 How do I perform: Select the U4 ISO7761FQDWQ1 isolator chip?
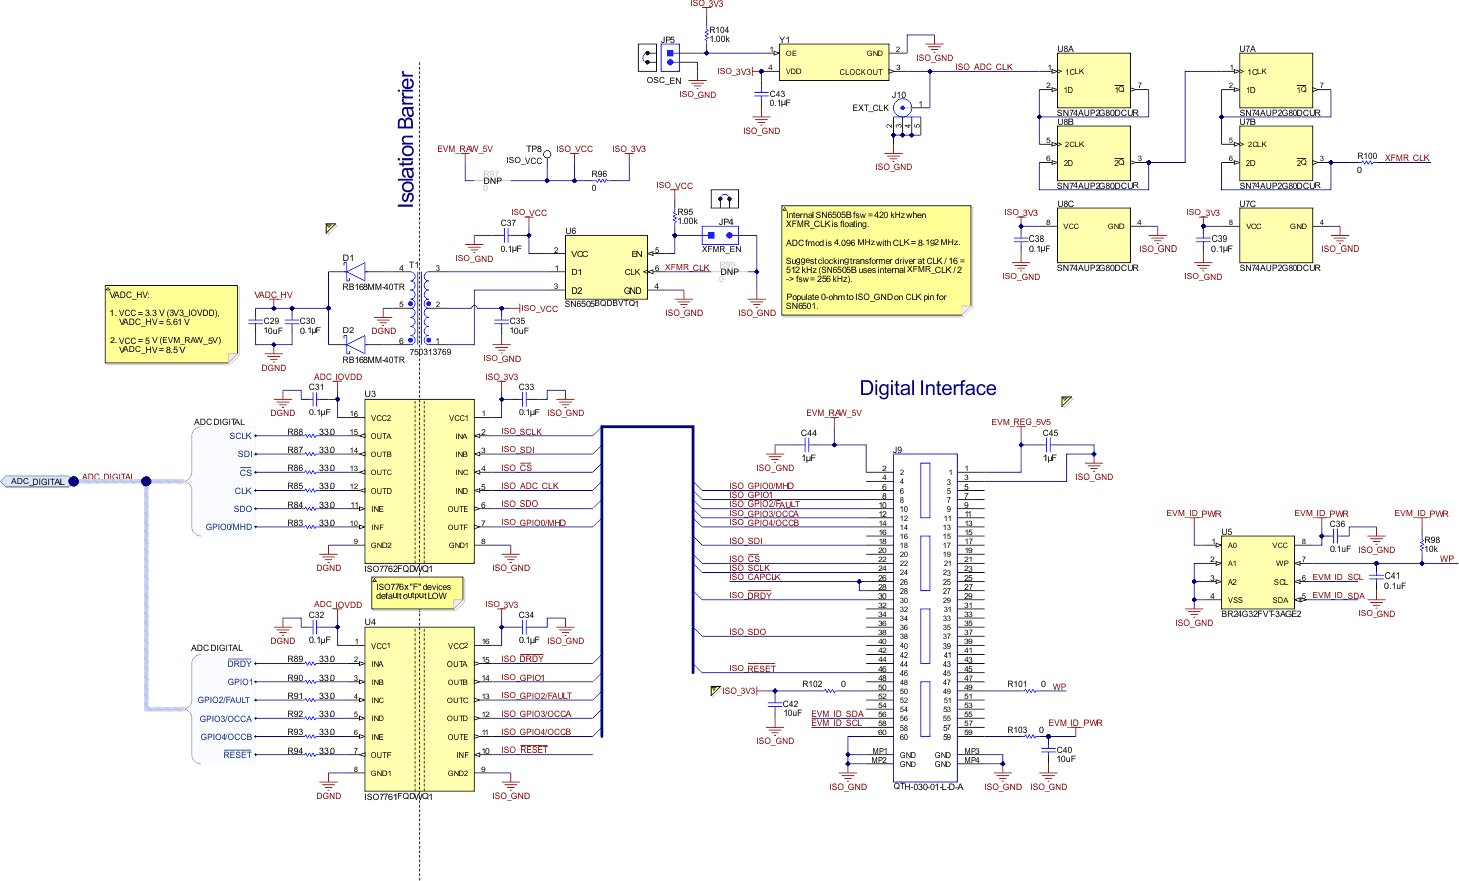point(420,709)
